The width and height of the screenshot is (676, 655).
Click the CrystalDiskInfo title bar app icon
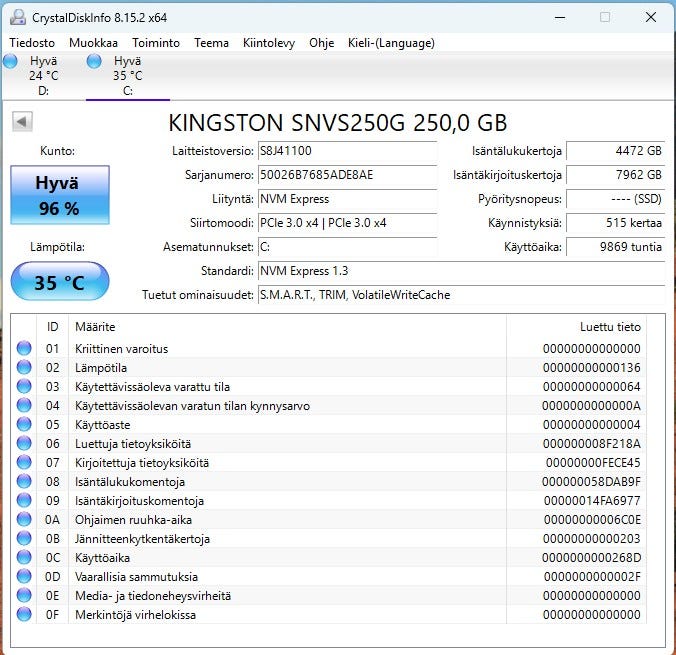click(18, 17)
